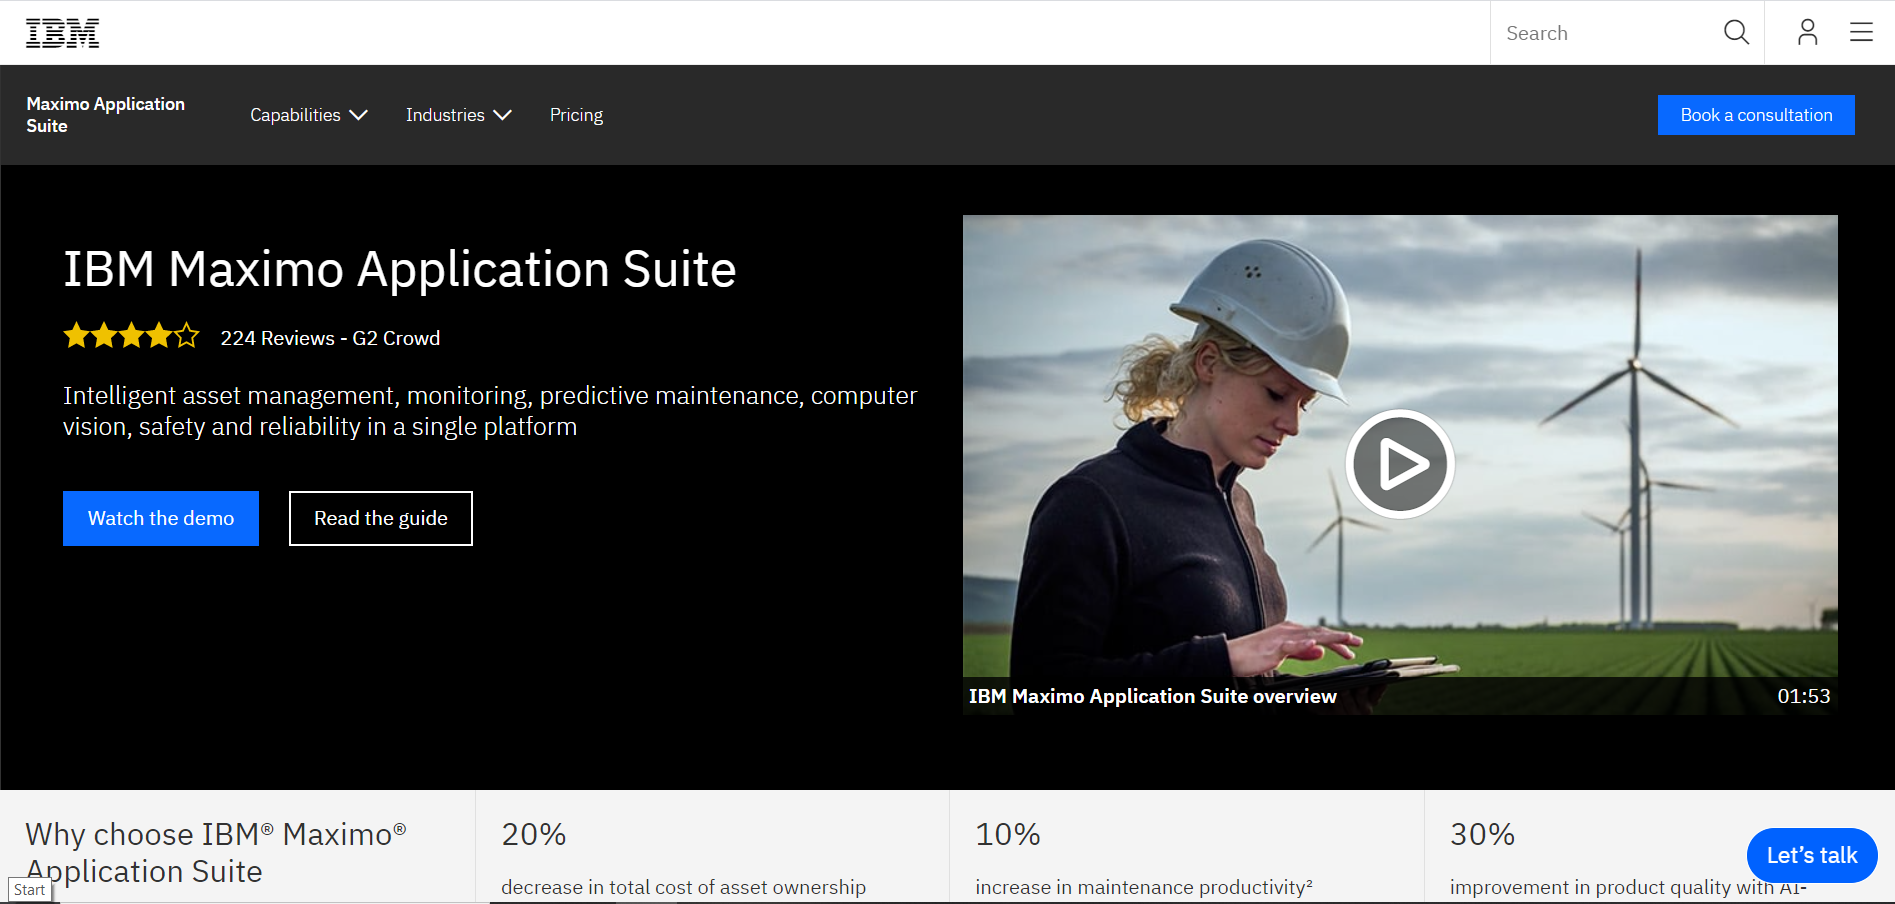Click Read the guide button
The image size is (1895, 904).
pyautogui.click(x=381, y=518)
